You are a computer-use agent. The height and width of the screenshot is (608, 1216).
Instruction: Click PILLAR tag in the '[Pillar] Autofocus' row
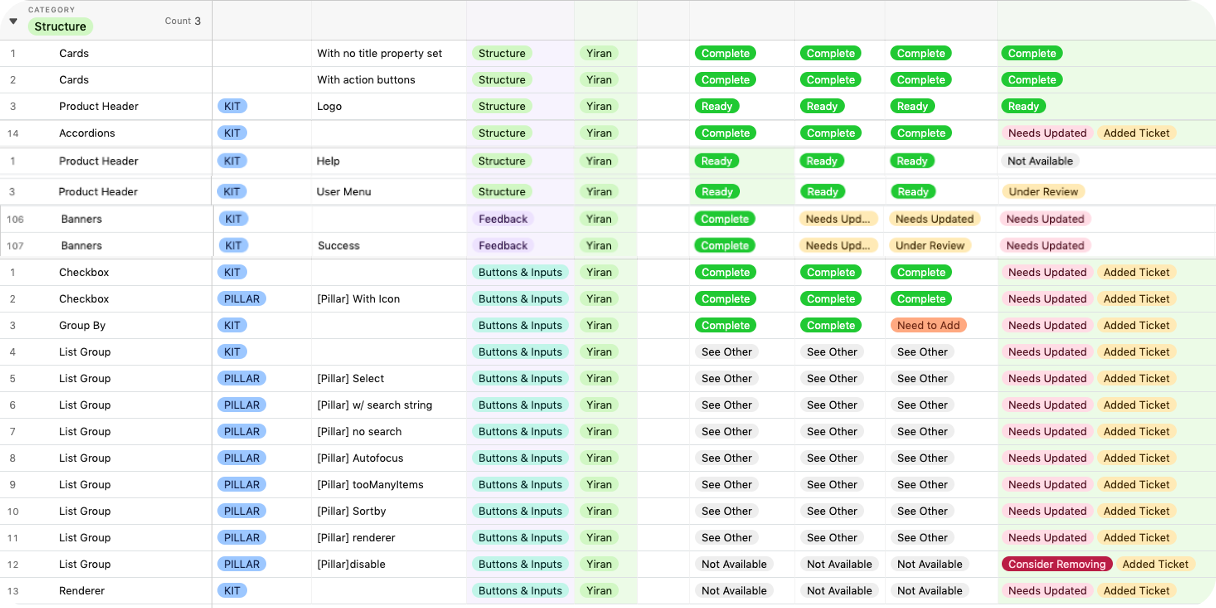(x=242, y=458)
